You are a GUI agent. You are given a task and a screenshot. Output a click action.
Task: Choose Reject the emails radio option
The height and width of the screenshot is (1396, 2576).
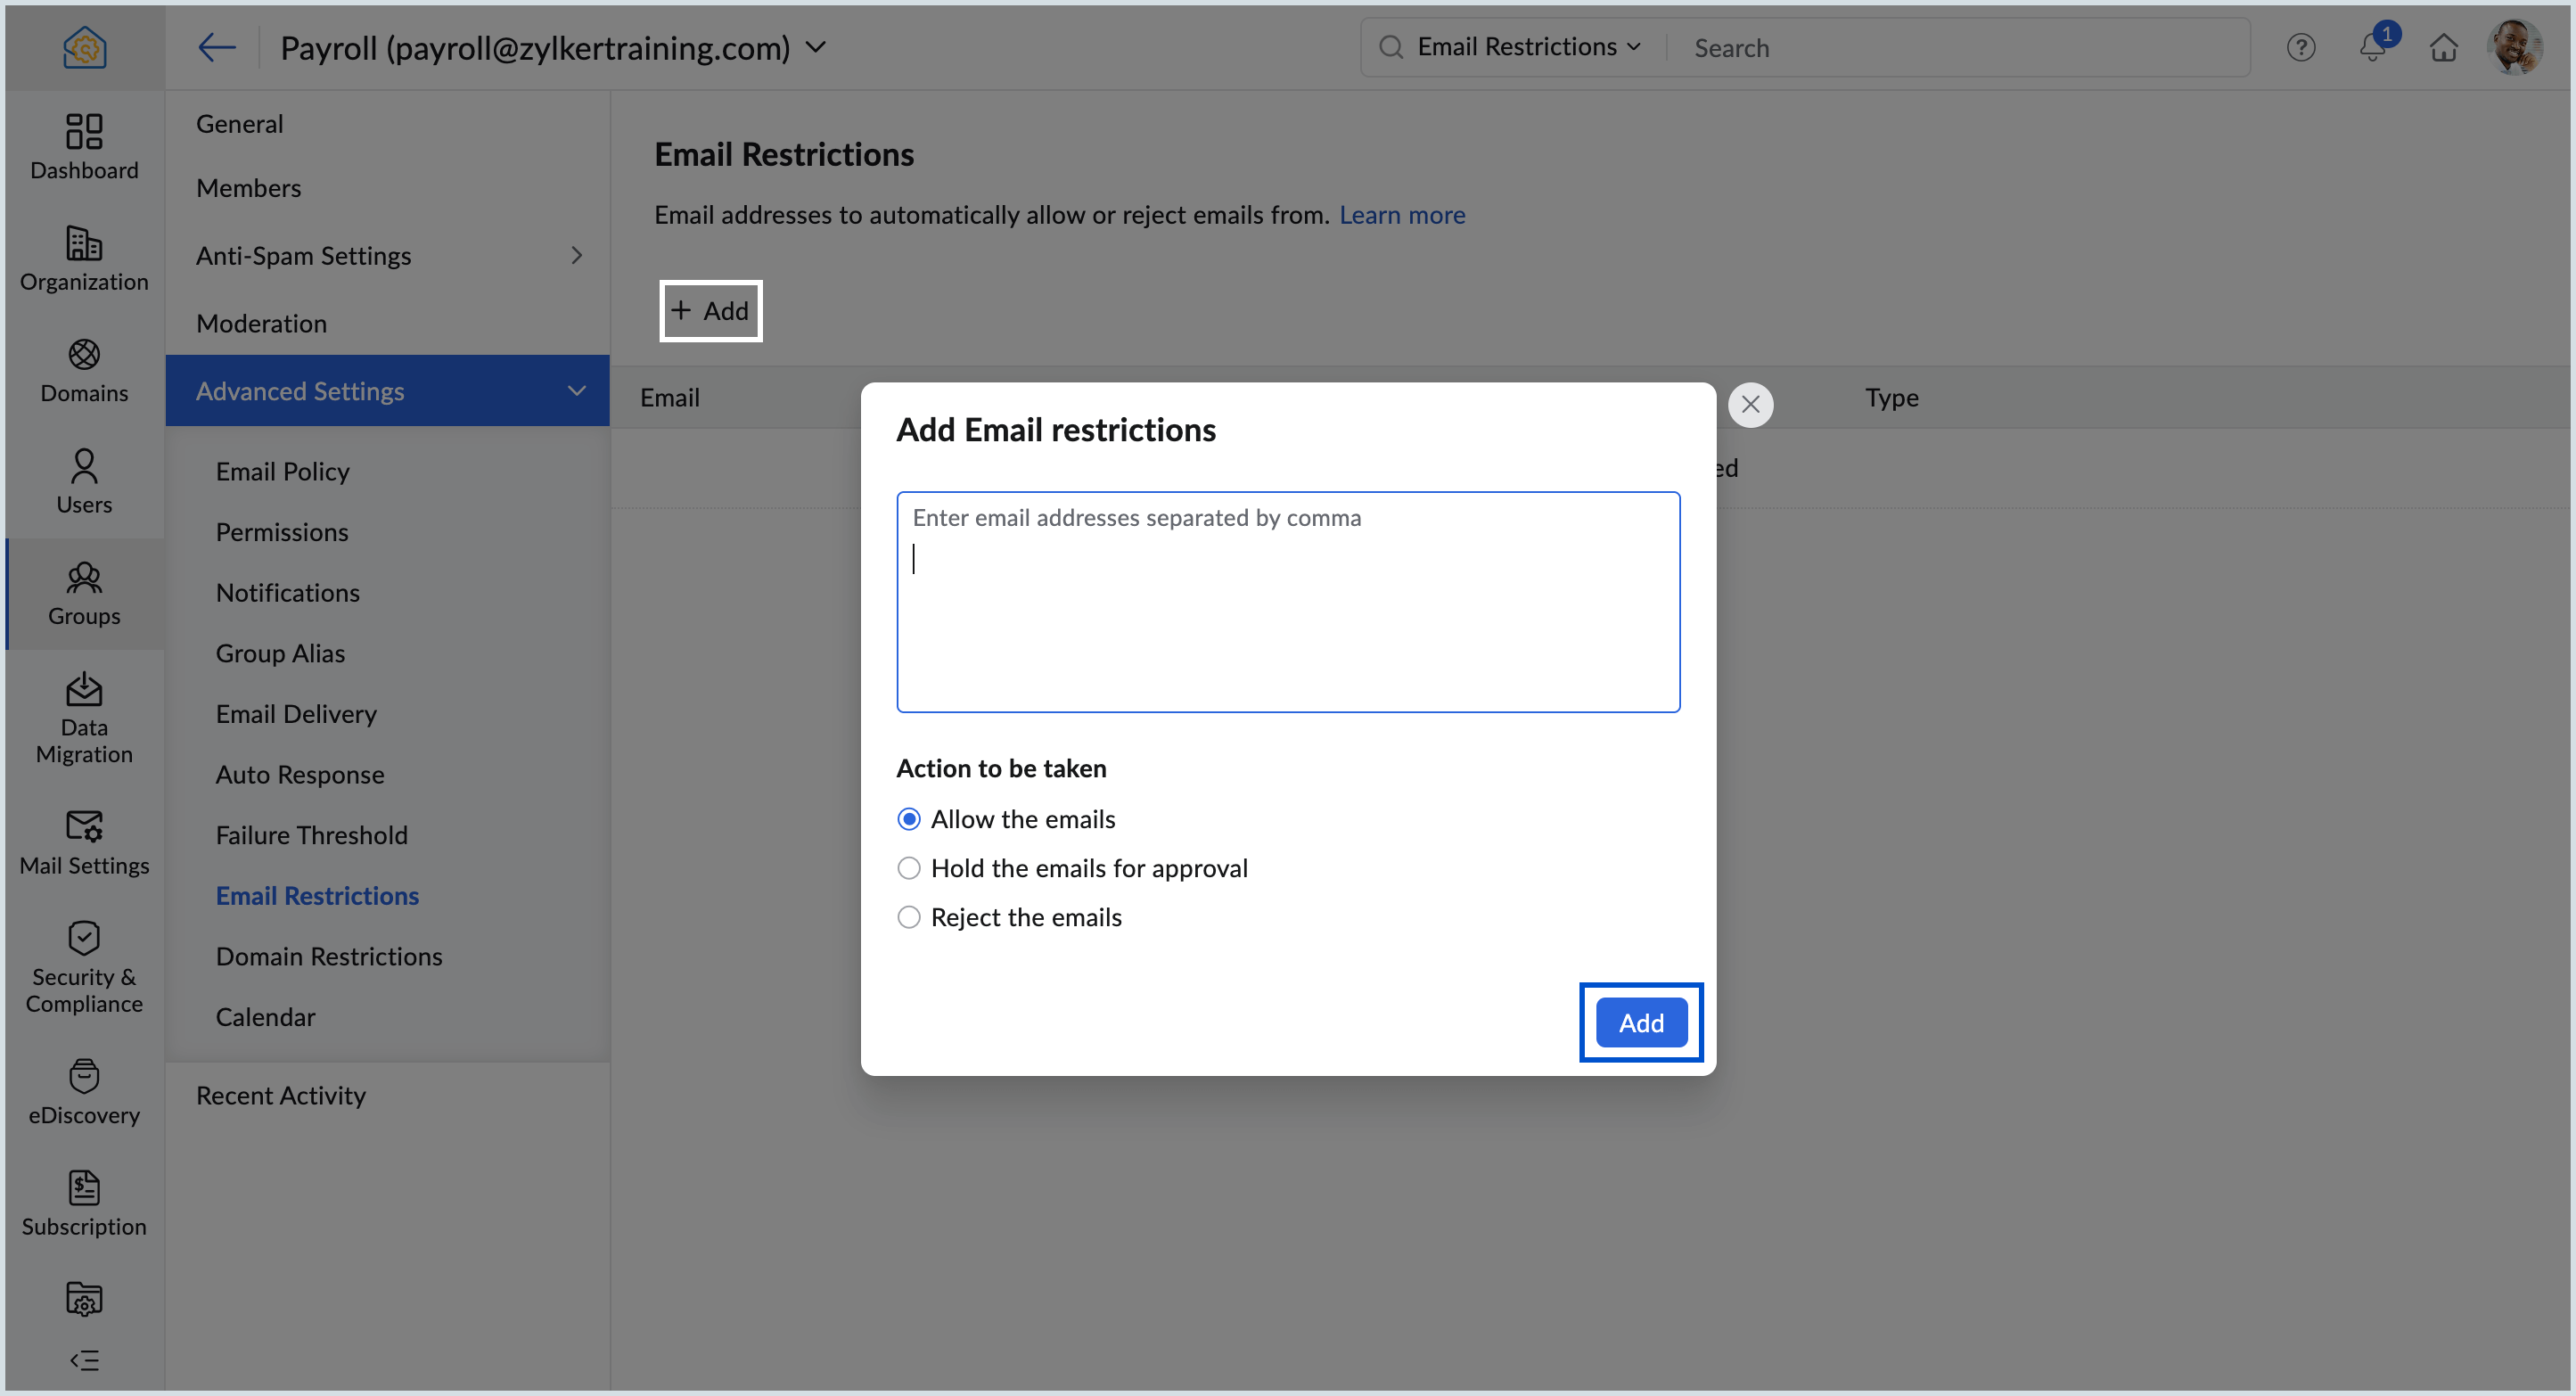tap(908, 917)
